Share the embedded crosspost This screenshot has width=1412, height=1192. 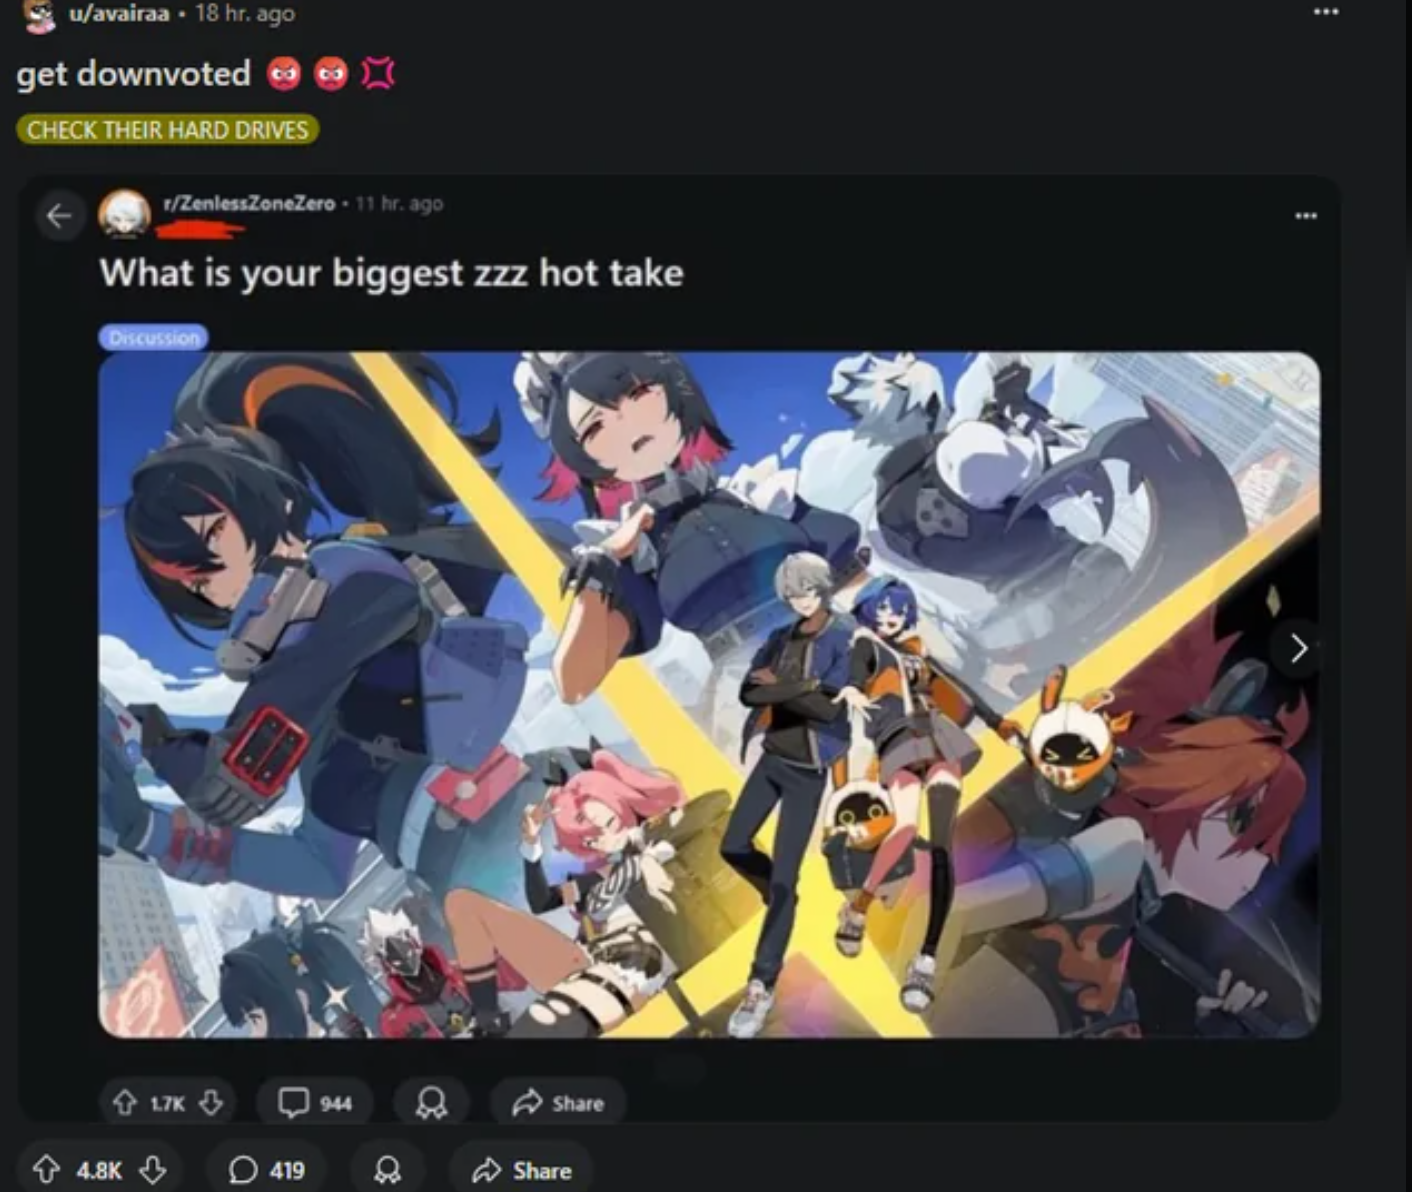558,1102
